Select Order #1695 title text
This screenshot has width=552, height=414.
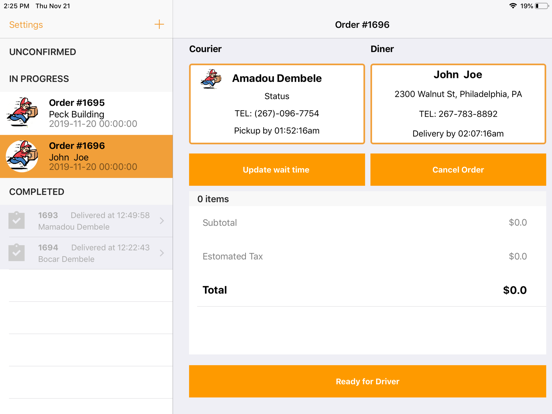pos(77,102)
